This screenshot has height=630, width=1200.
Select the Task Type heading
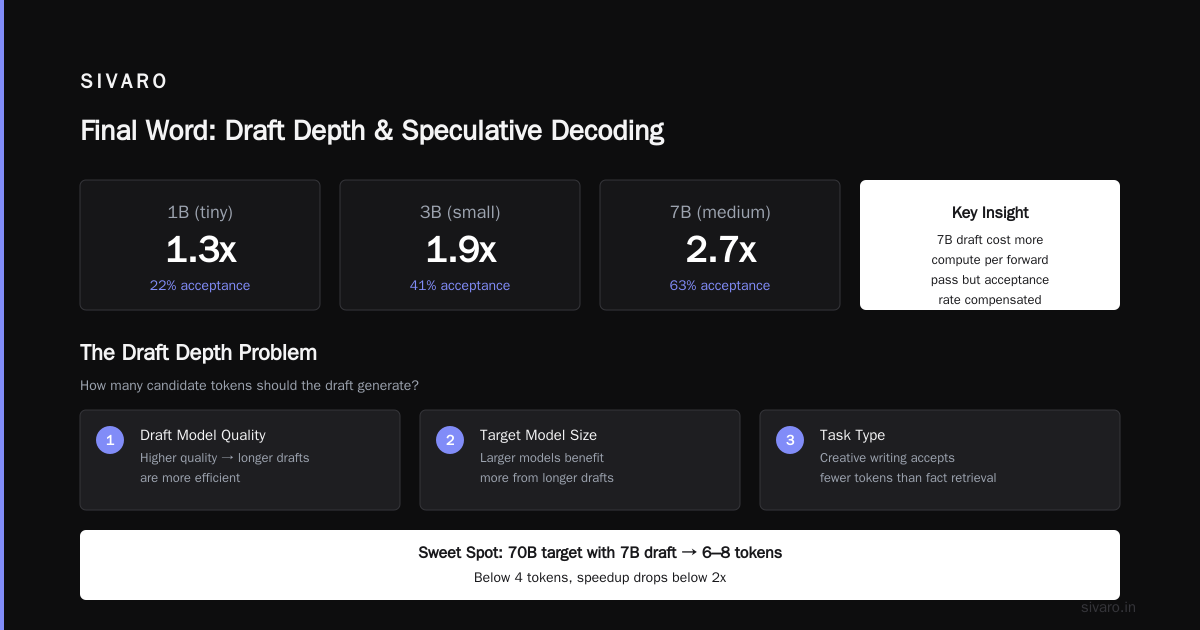[852, 435]
